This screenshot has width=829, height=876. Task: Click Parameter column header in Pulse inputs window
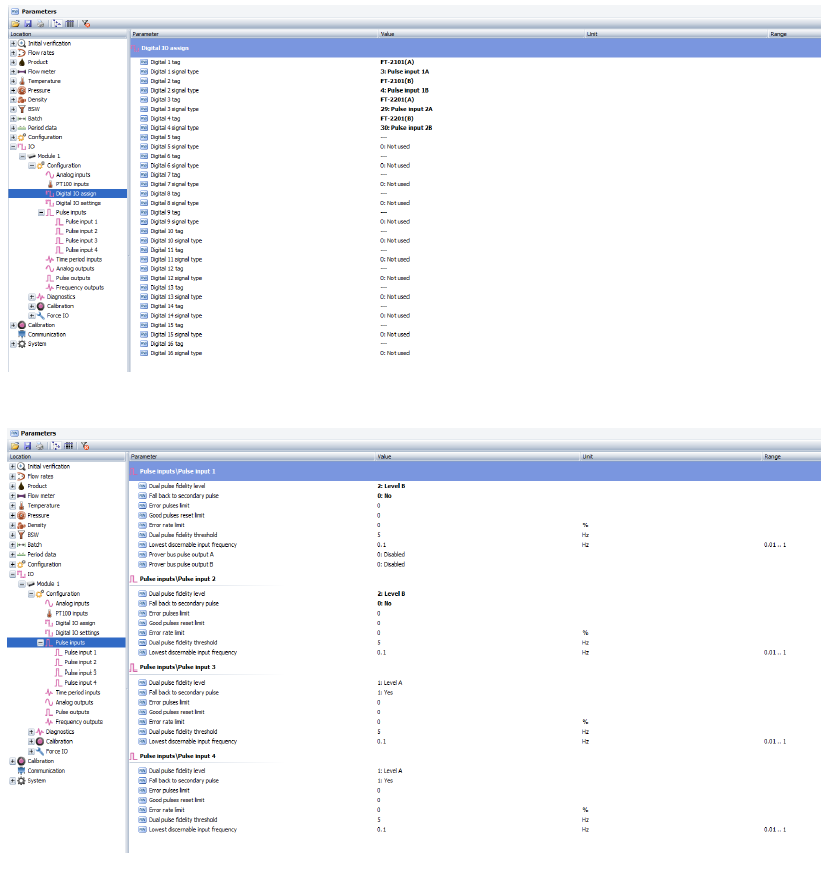tap(252, 456)
